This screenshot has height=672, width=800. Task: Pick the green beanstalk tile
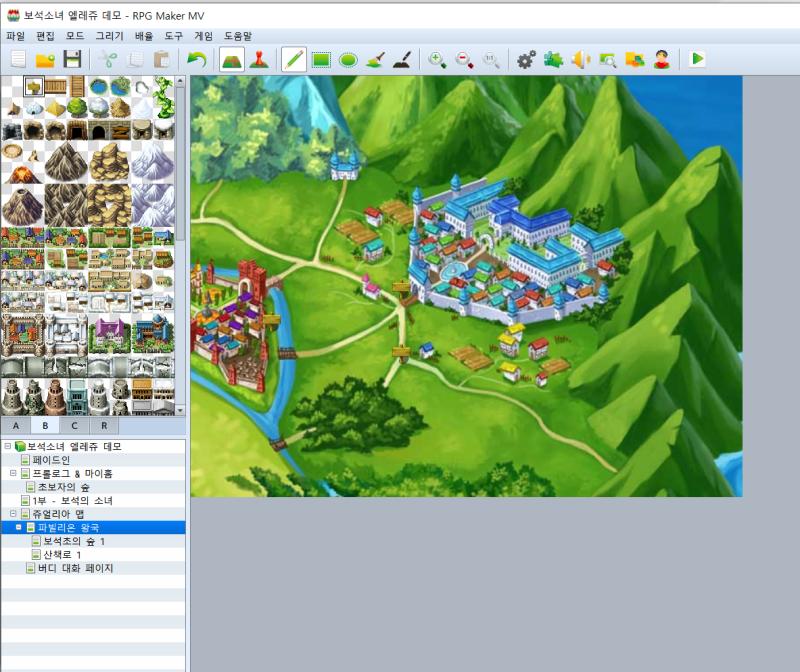(163, 98)
